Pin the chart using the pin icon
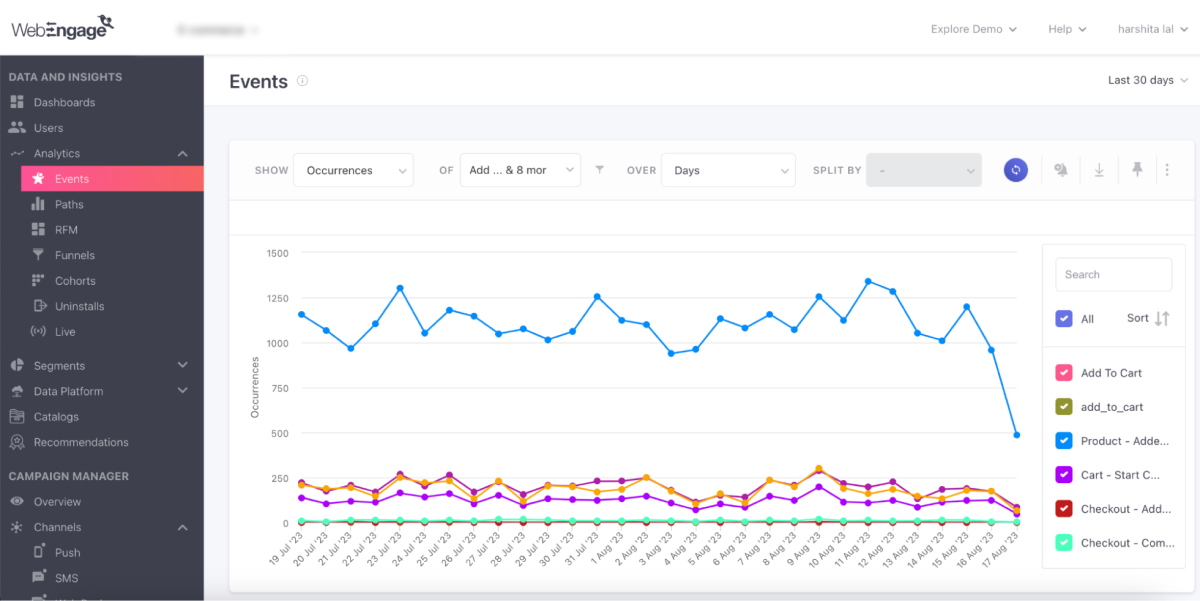The width and height of the screenshot is (1200, 601). 1137,170
